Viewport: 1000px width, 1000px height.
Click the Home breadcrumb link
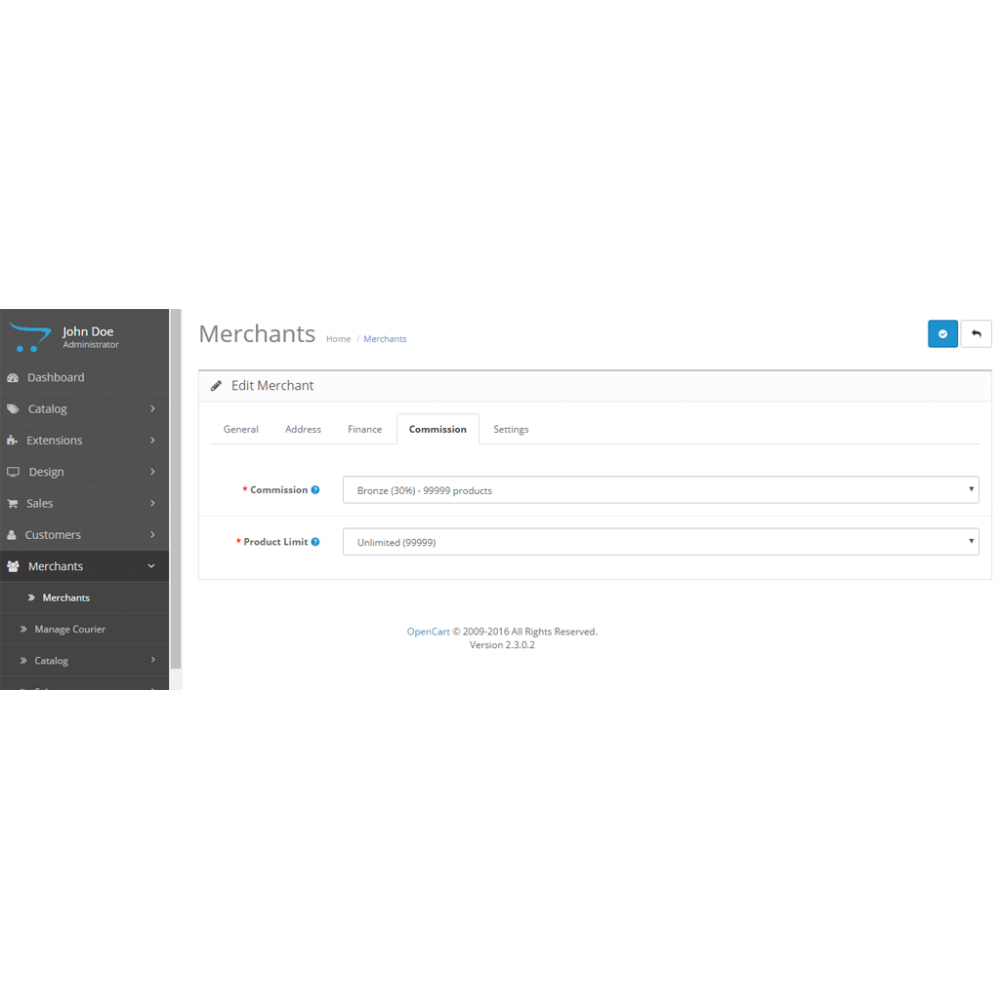point(338,338)
